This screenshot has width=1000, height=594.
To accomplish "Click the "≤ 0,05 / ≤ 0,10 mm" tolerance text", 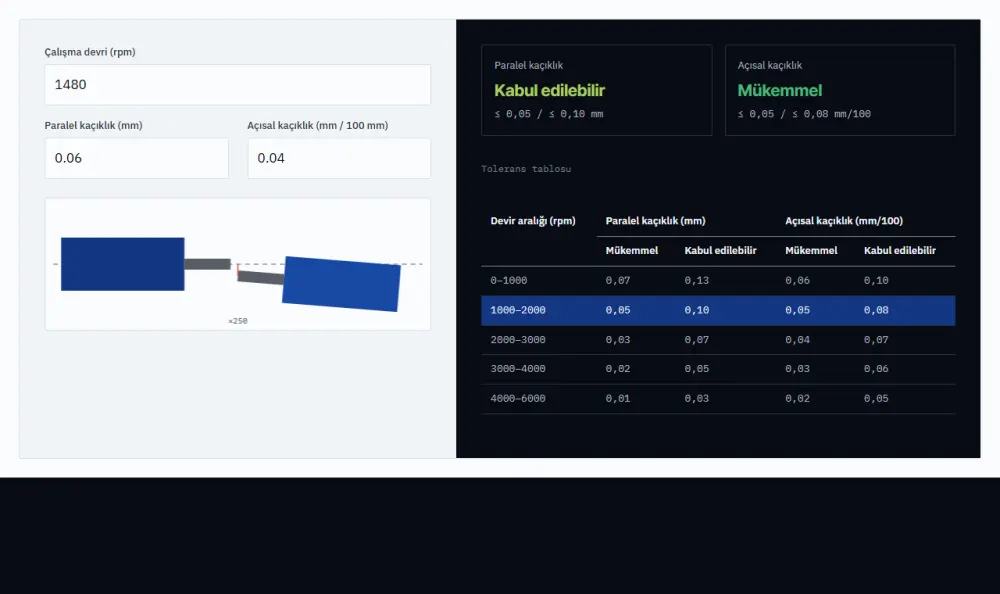I will click(548, 114).
